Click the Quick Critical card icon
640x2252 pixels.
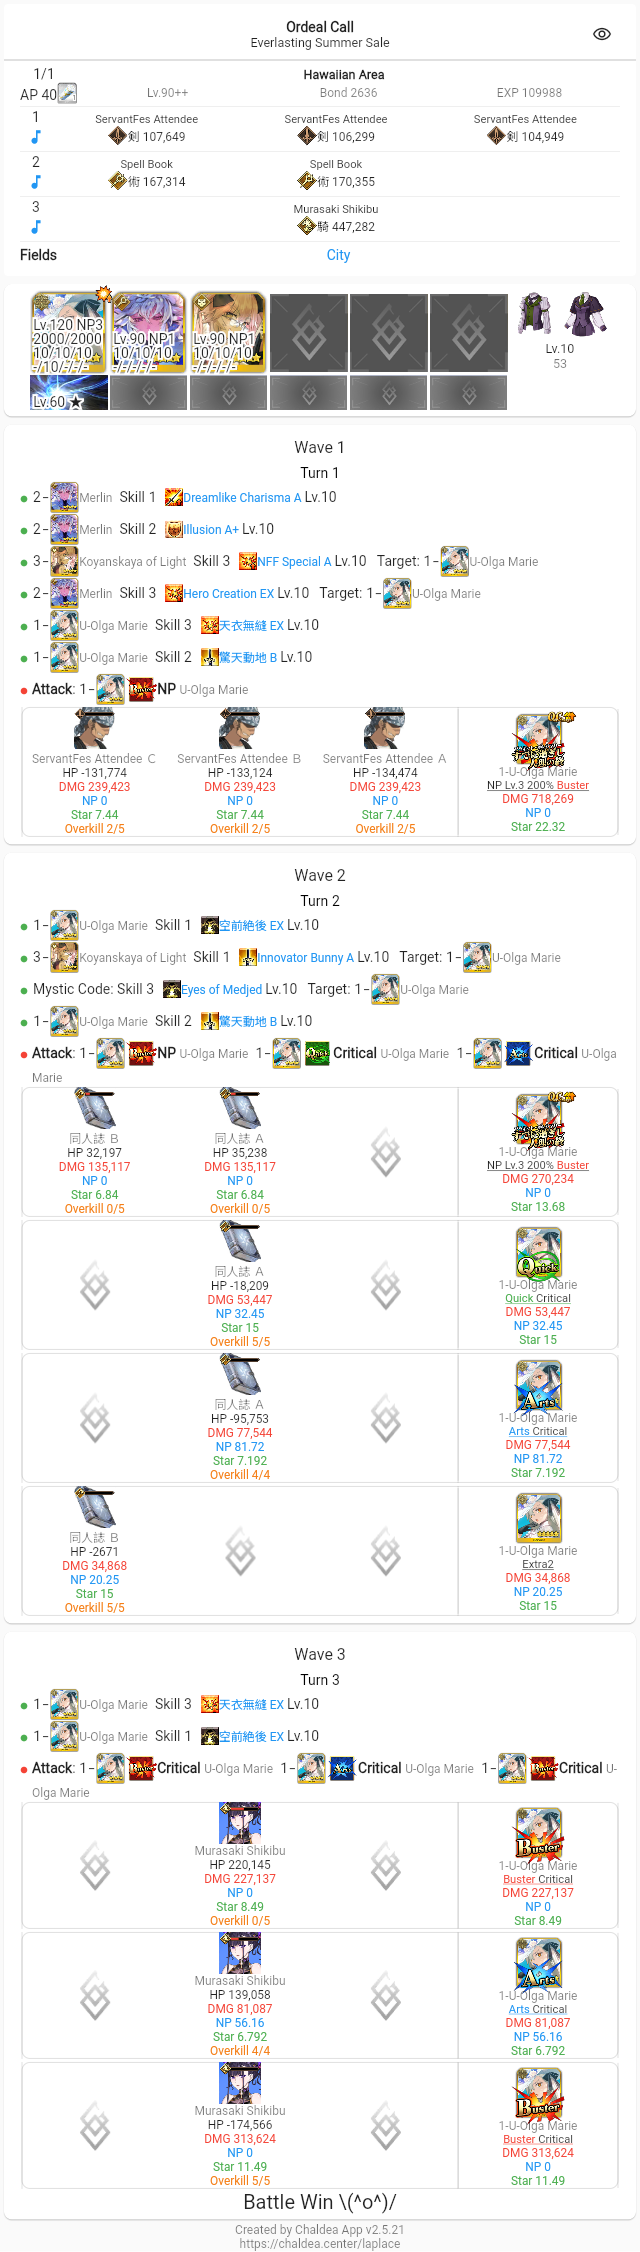pos(538,1253)
